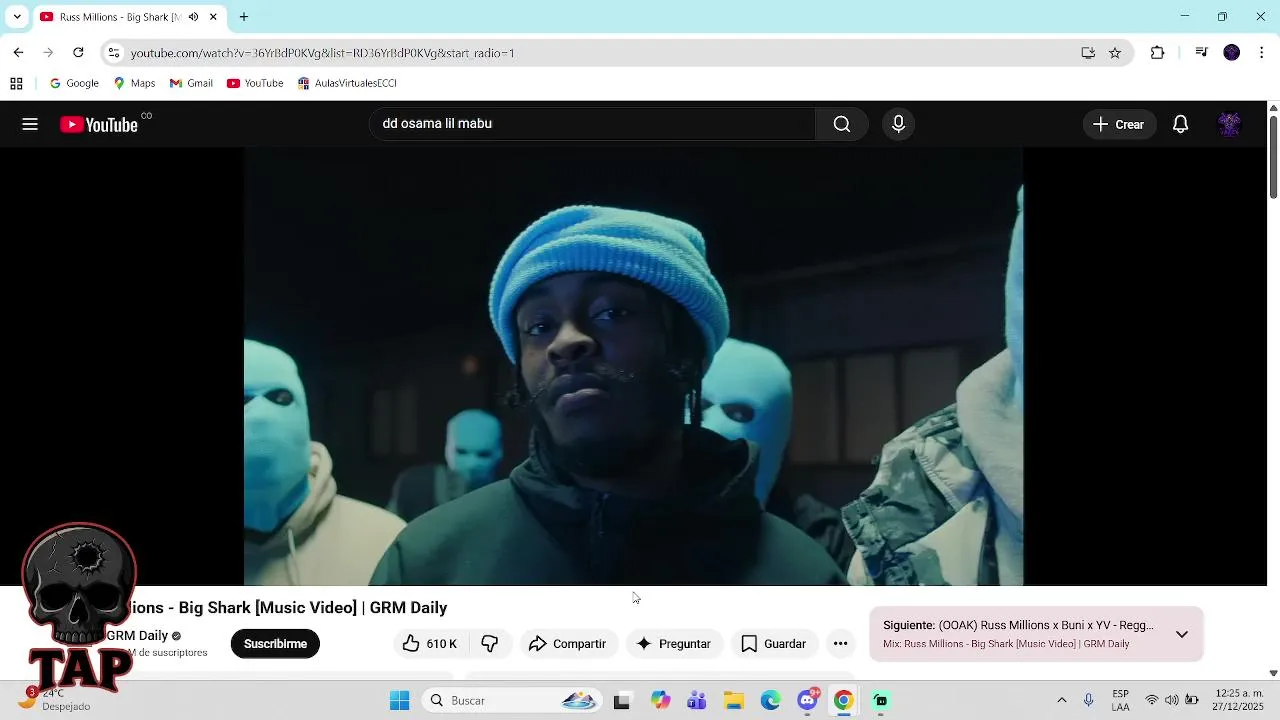Click the video player frame
Screen dimensions: 1280x720
[633, 366]
